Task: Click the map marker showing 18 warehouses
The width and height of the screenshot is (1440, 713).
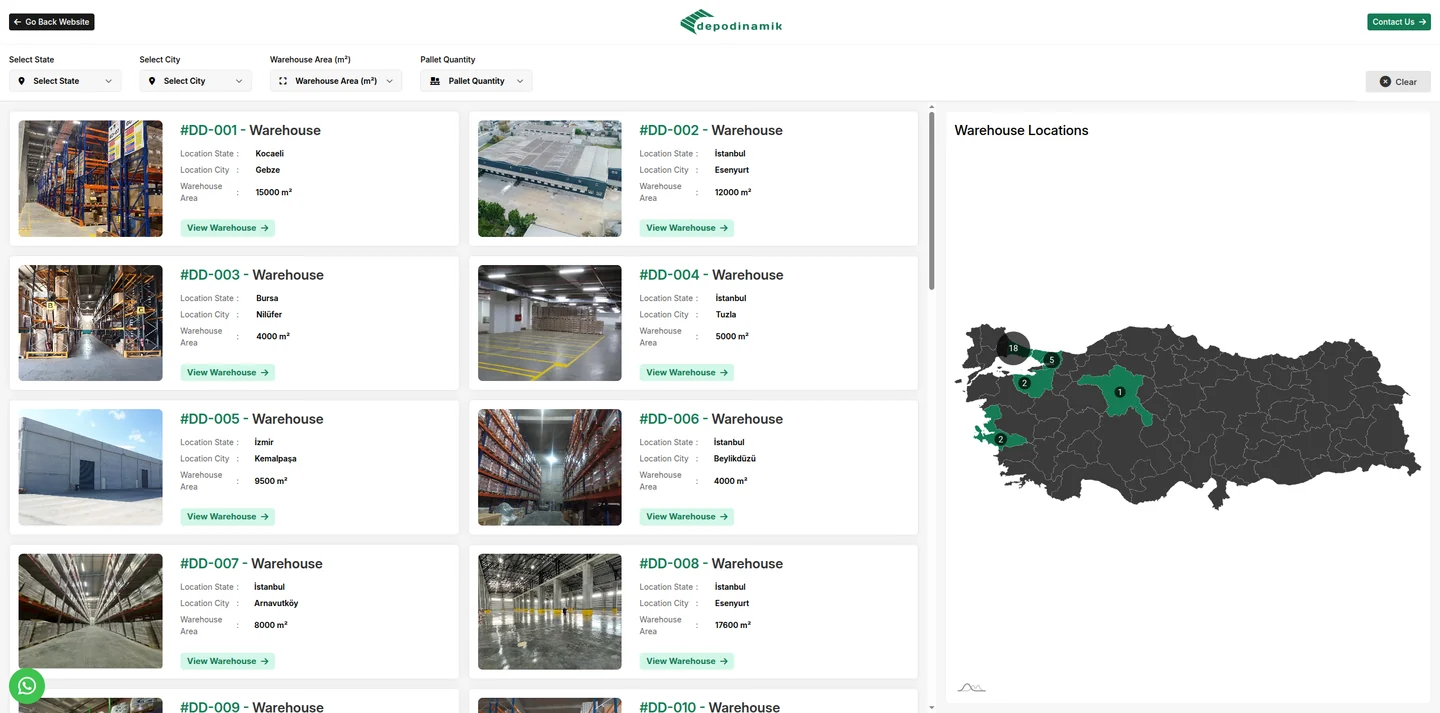Action: [x=1013, y=348]
